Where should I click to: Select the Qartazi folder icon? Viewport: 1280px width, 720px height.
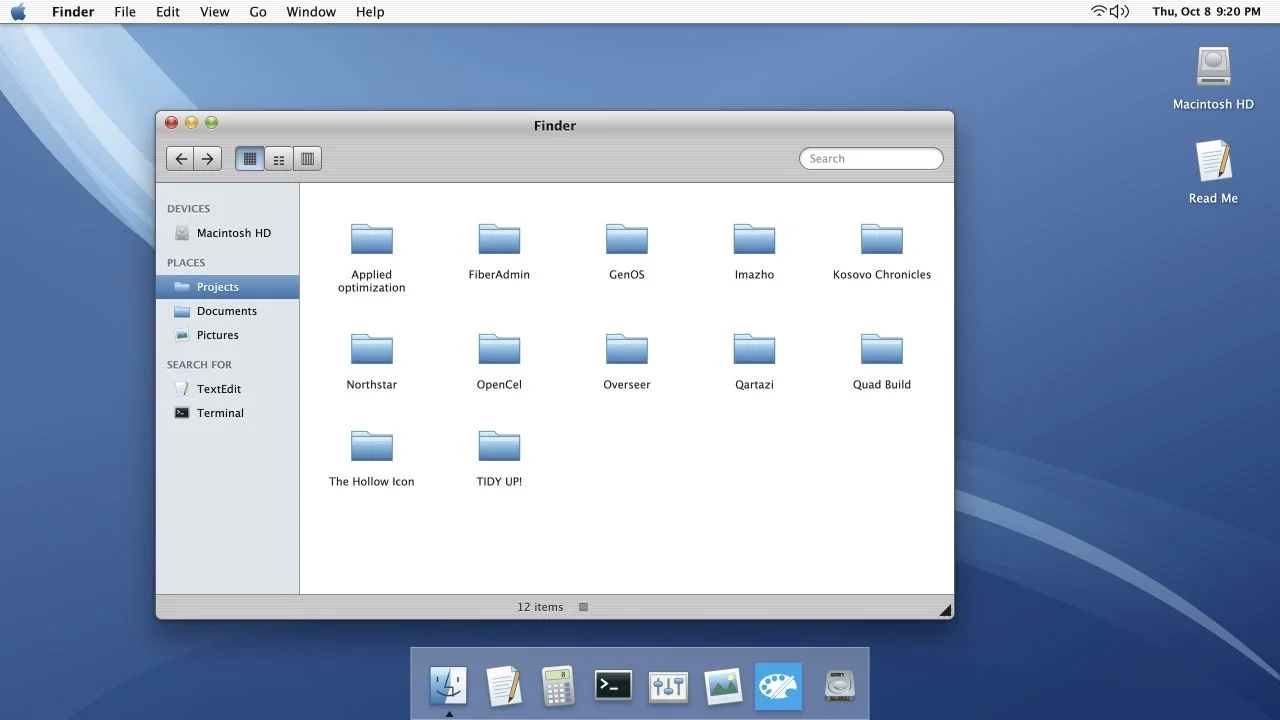[754, 349]
